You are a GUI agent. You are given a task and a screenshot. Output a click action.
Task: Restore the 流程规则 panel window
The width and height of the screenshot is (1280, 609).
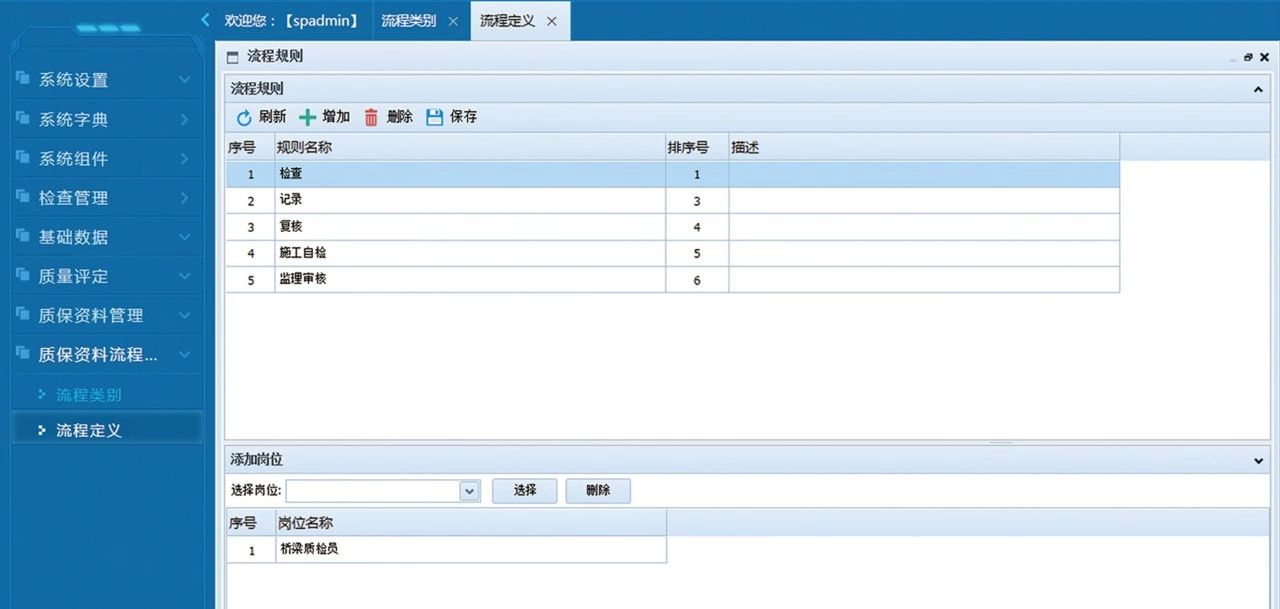tap(1248, 58)
